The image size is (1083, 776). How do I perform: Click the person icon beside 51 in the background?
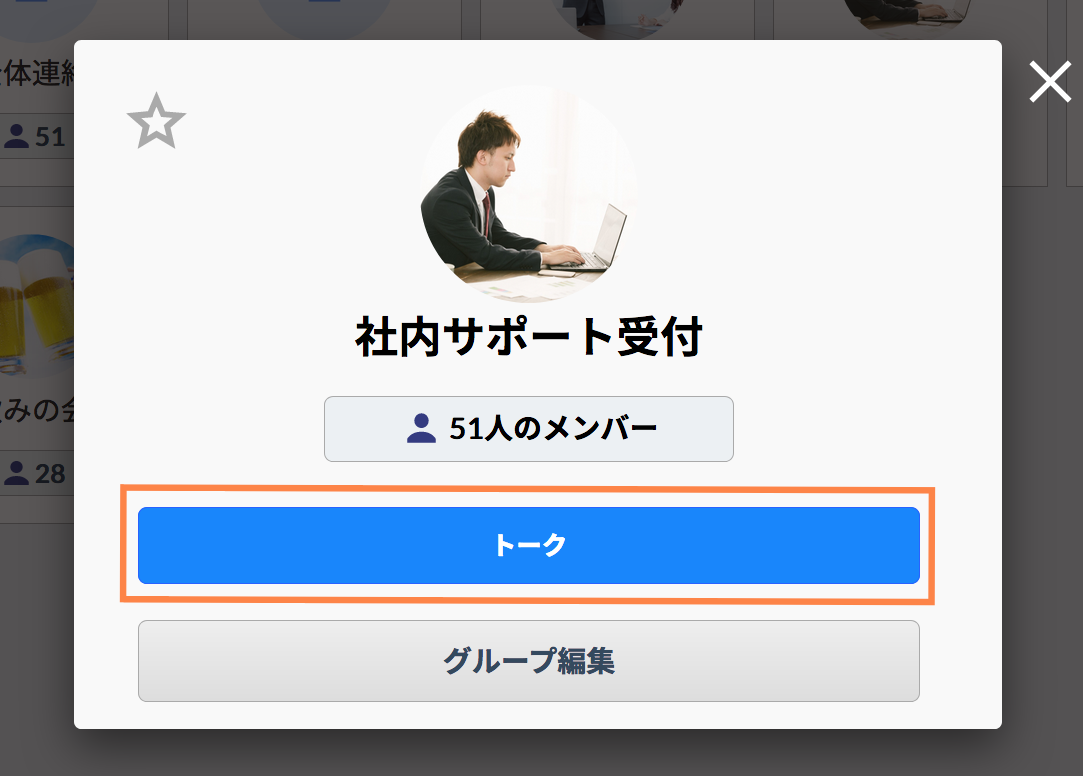[x=17, y=136]
